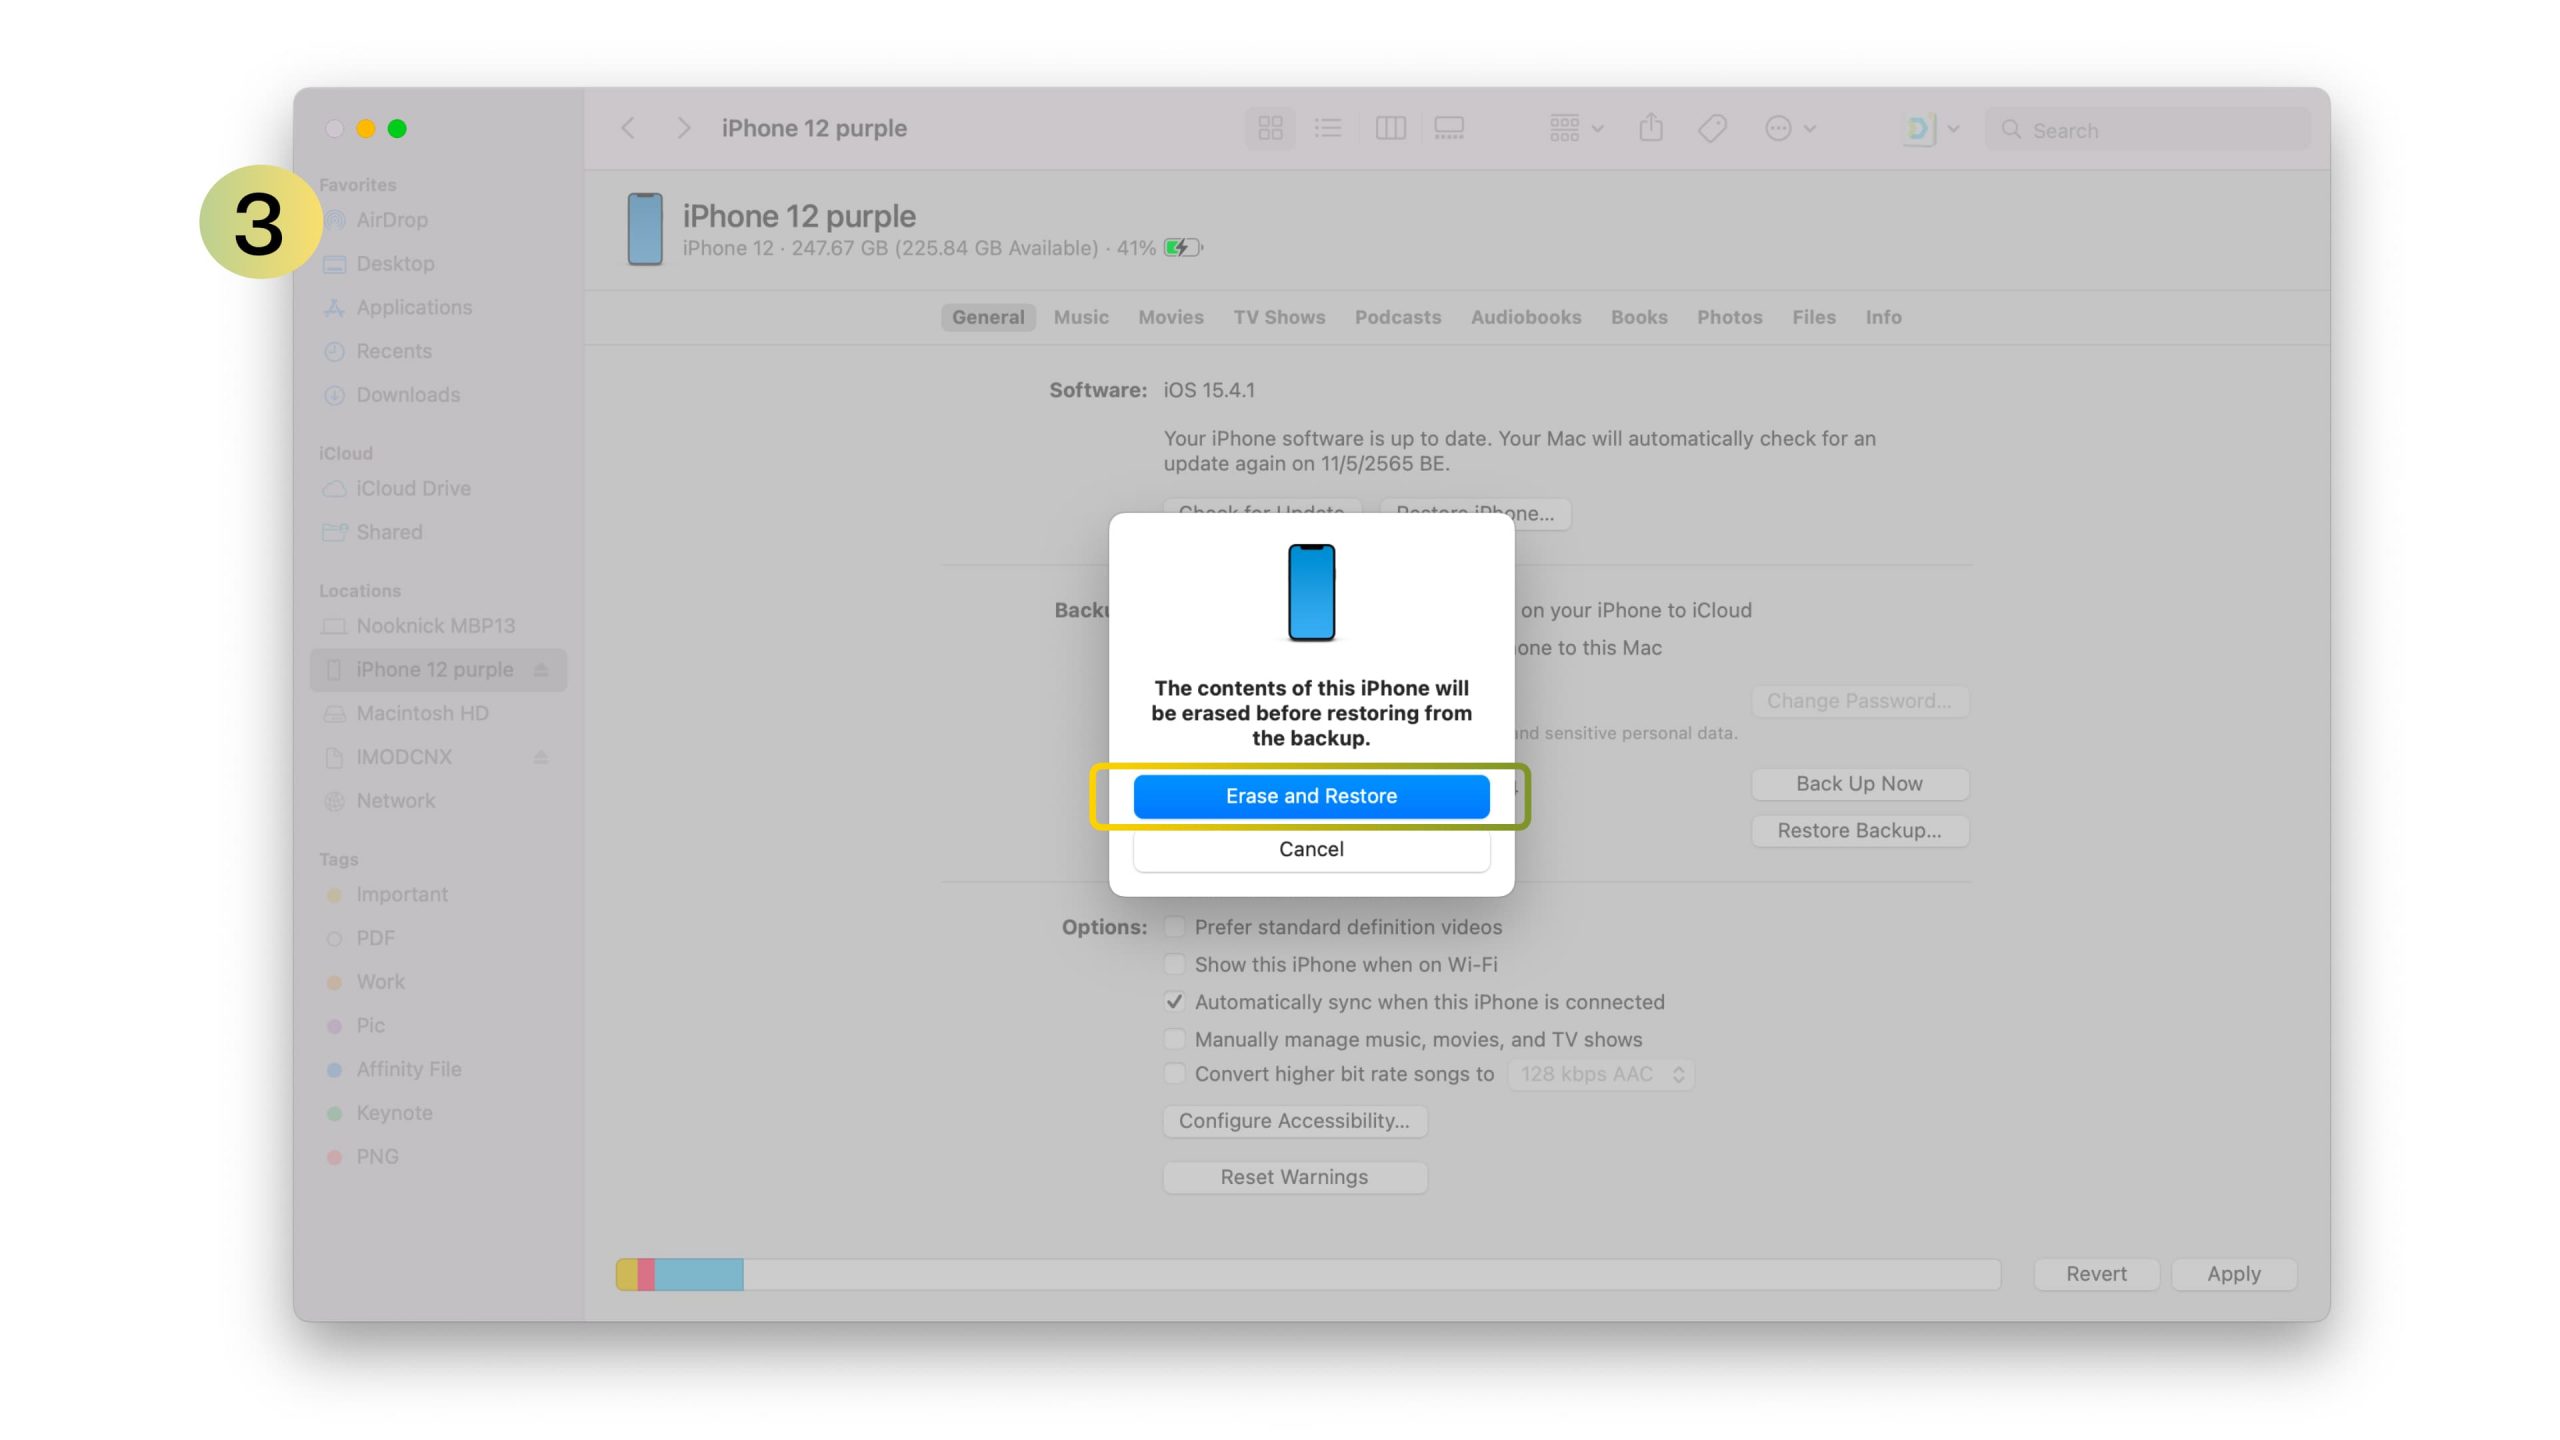2560x1440 pixels.
Task: Click the Finder Search field
Action: pos(2150,130)
